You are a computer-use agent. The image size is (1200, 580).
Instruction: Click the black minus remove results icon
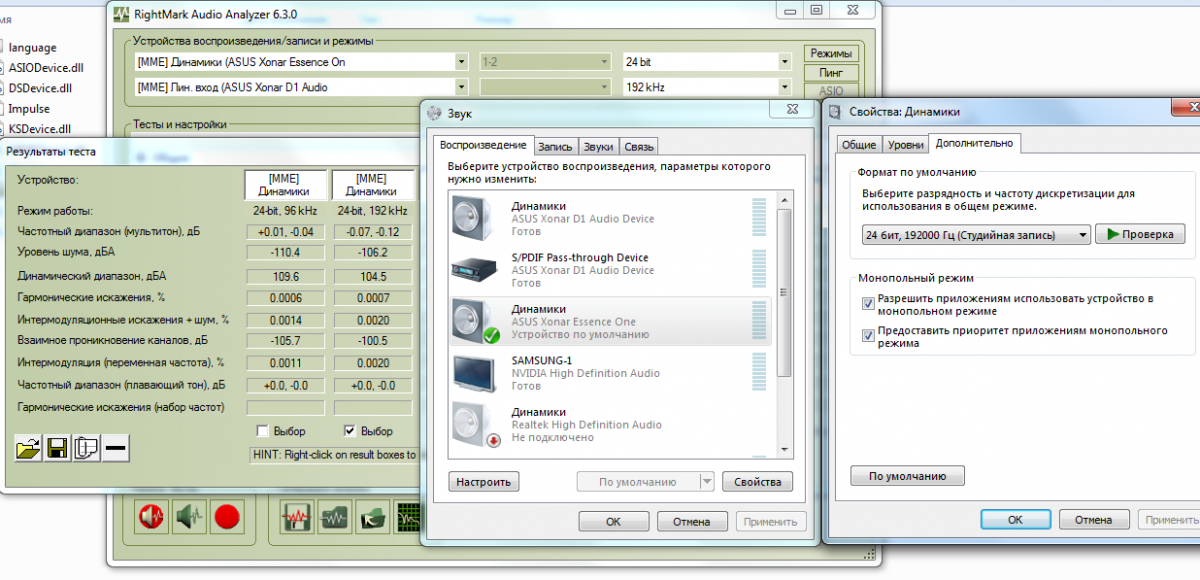(x=116, y=448)
